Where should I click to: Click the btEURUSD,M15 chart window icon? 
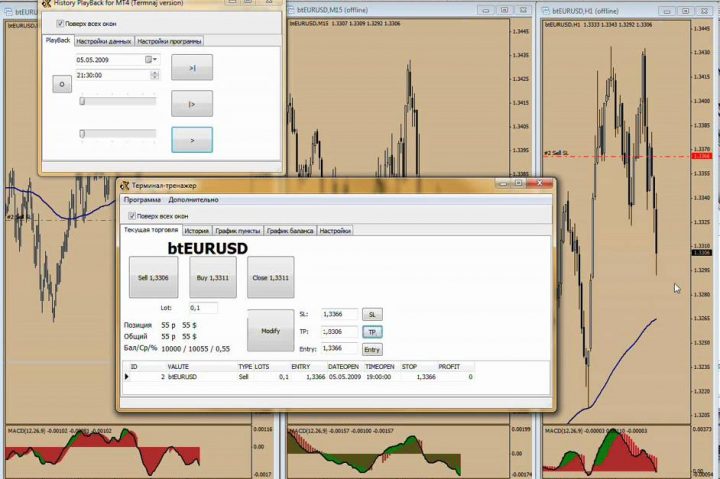290,7
